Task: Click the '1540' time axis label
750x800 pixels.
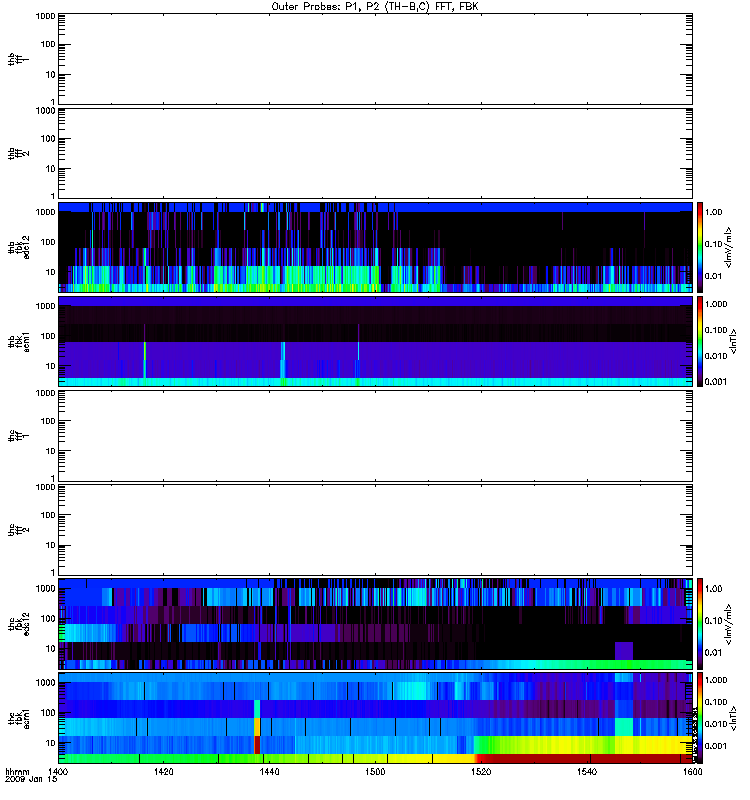Action: (587, 772)
